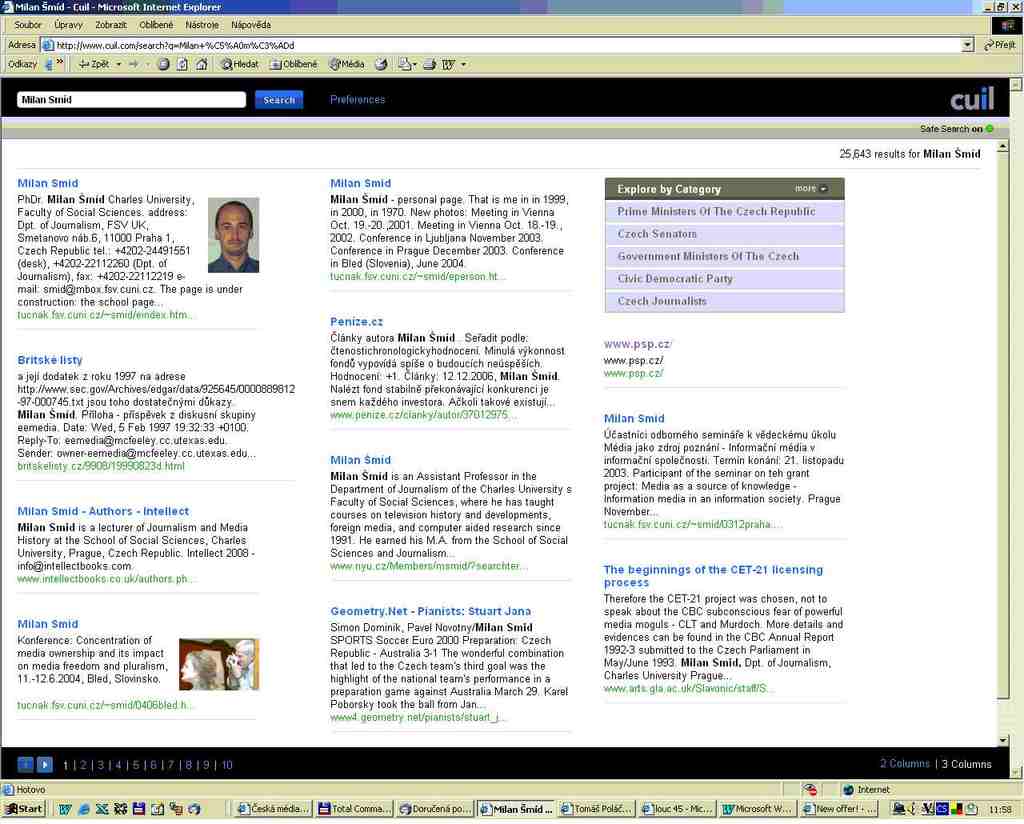The width and height of the screenshot is (1024, 824).
Task: Click the Edit with Word toolbar icon
Action: (448, 64)
